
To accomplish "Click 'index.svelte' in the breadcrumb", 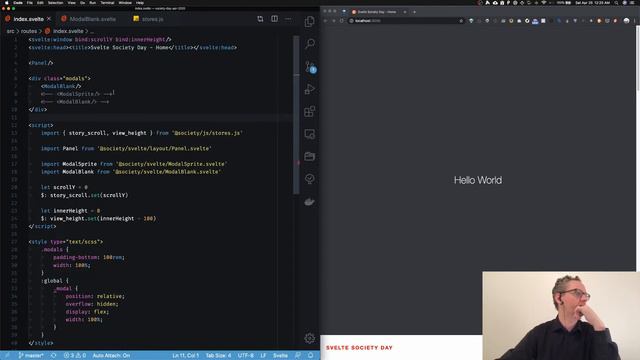I will click(68, 31).
